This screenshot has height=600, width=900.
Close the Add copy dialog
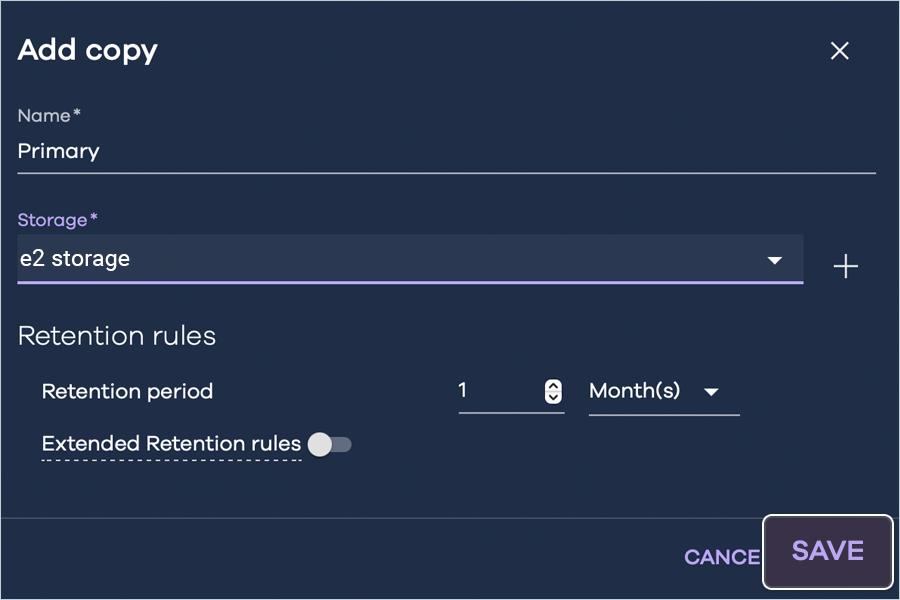(839, 51)
